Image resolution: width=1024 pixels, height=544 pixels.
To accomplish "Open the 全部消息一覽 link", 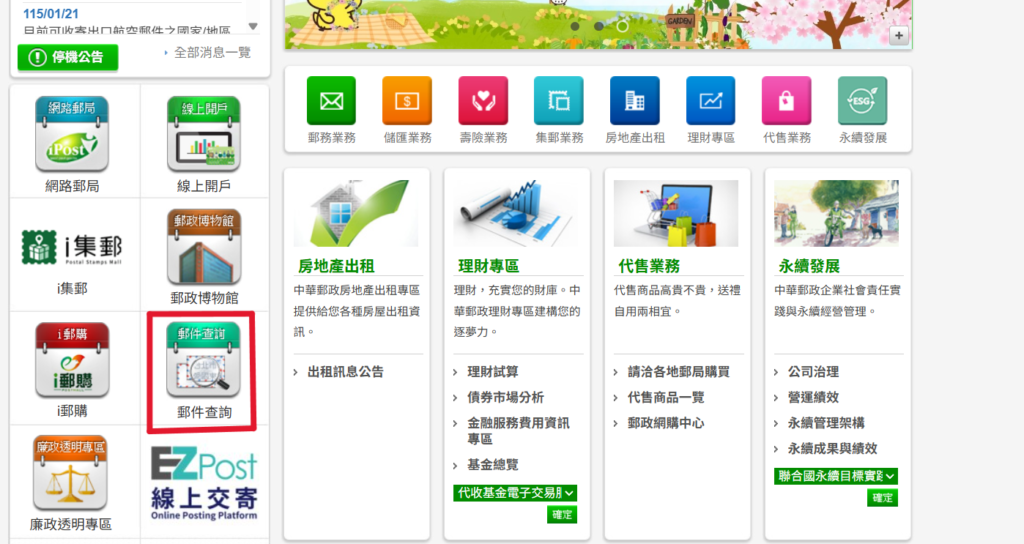I will 211,53.
